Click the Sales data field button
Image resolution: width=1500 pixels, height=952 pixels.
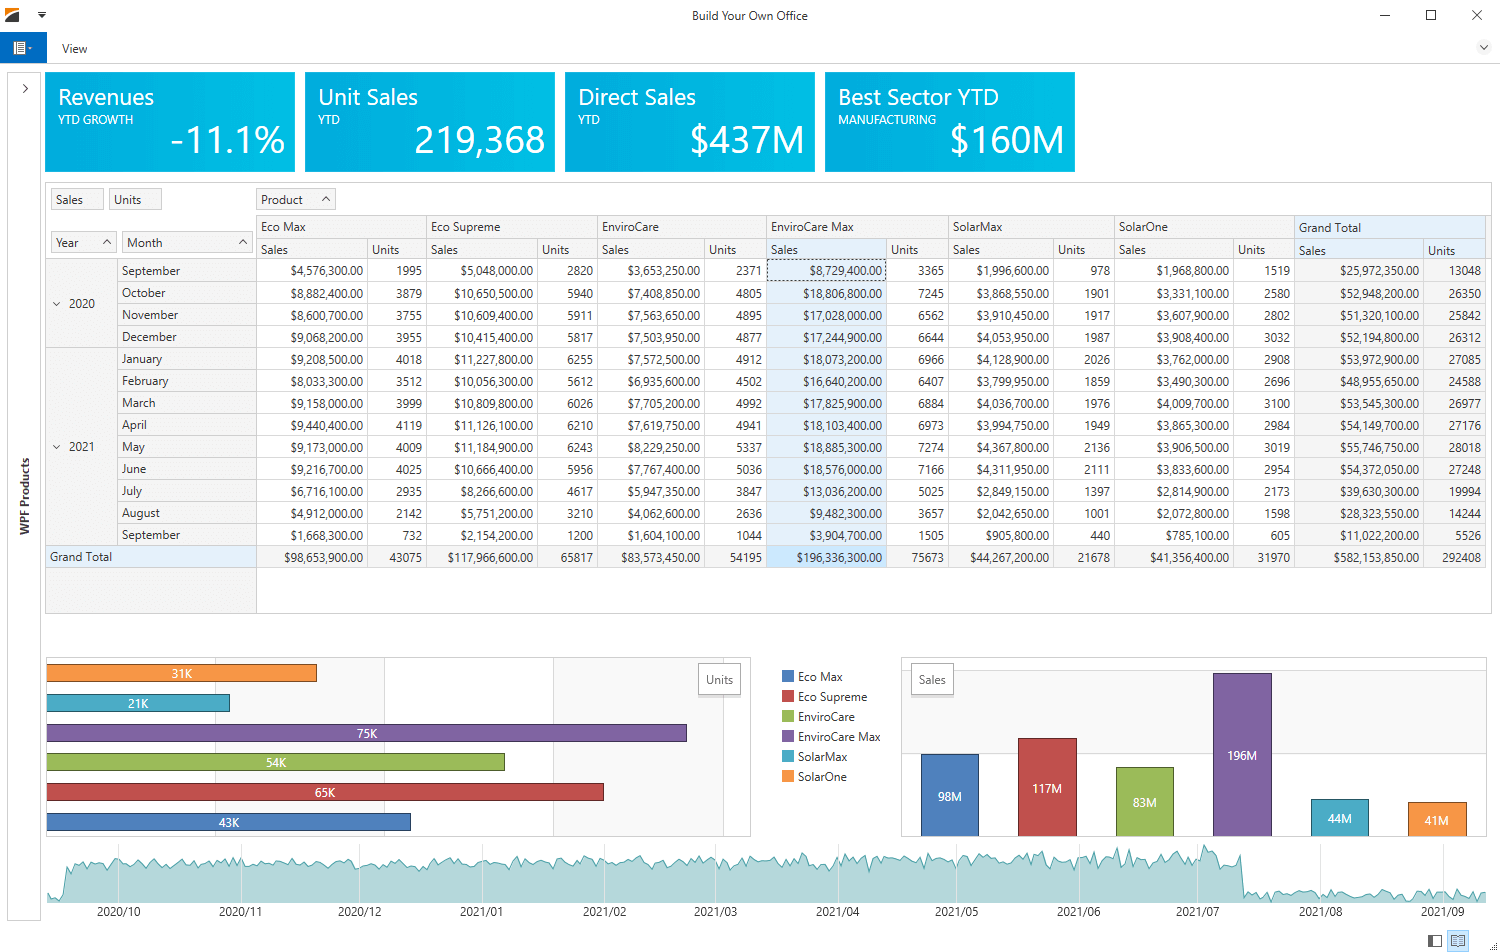[x=77, y=200]
